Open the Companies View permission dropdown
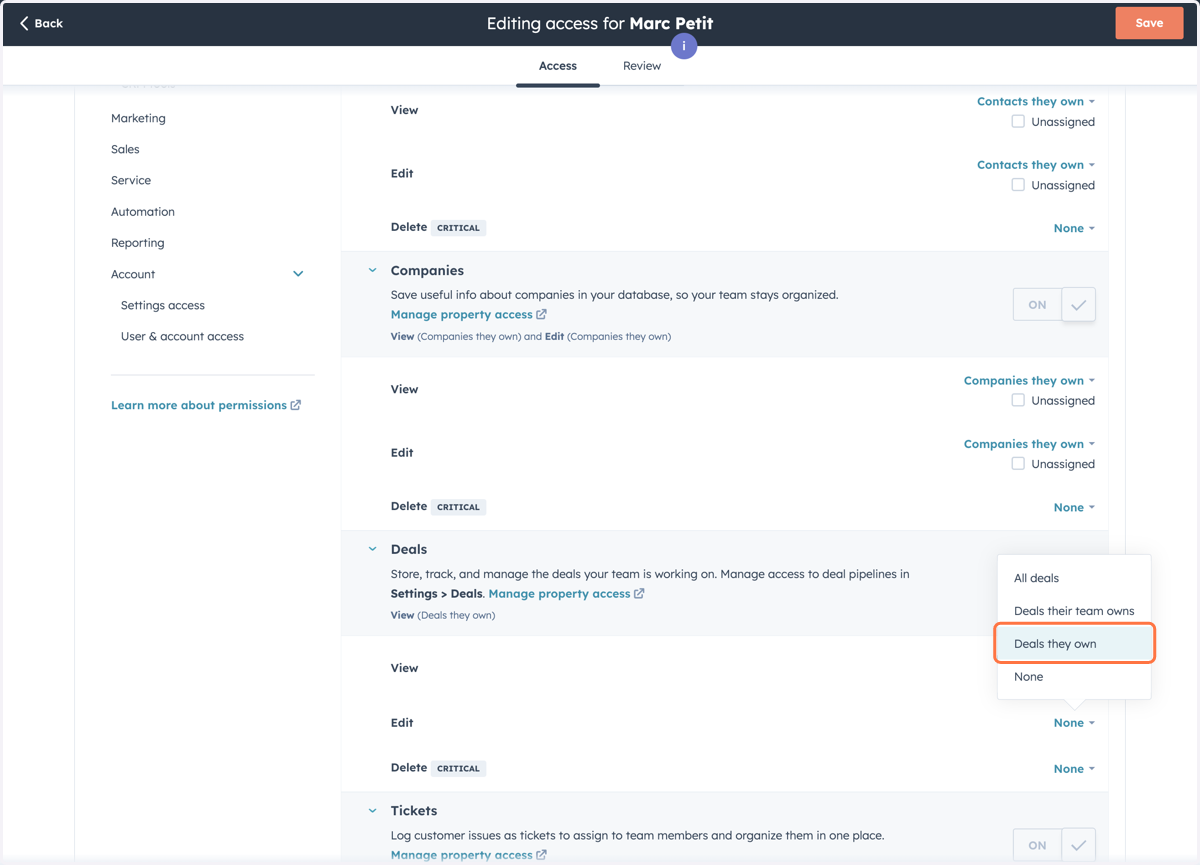The width and height of the screenshot is (1200, 865). tap(1029, 380)
